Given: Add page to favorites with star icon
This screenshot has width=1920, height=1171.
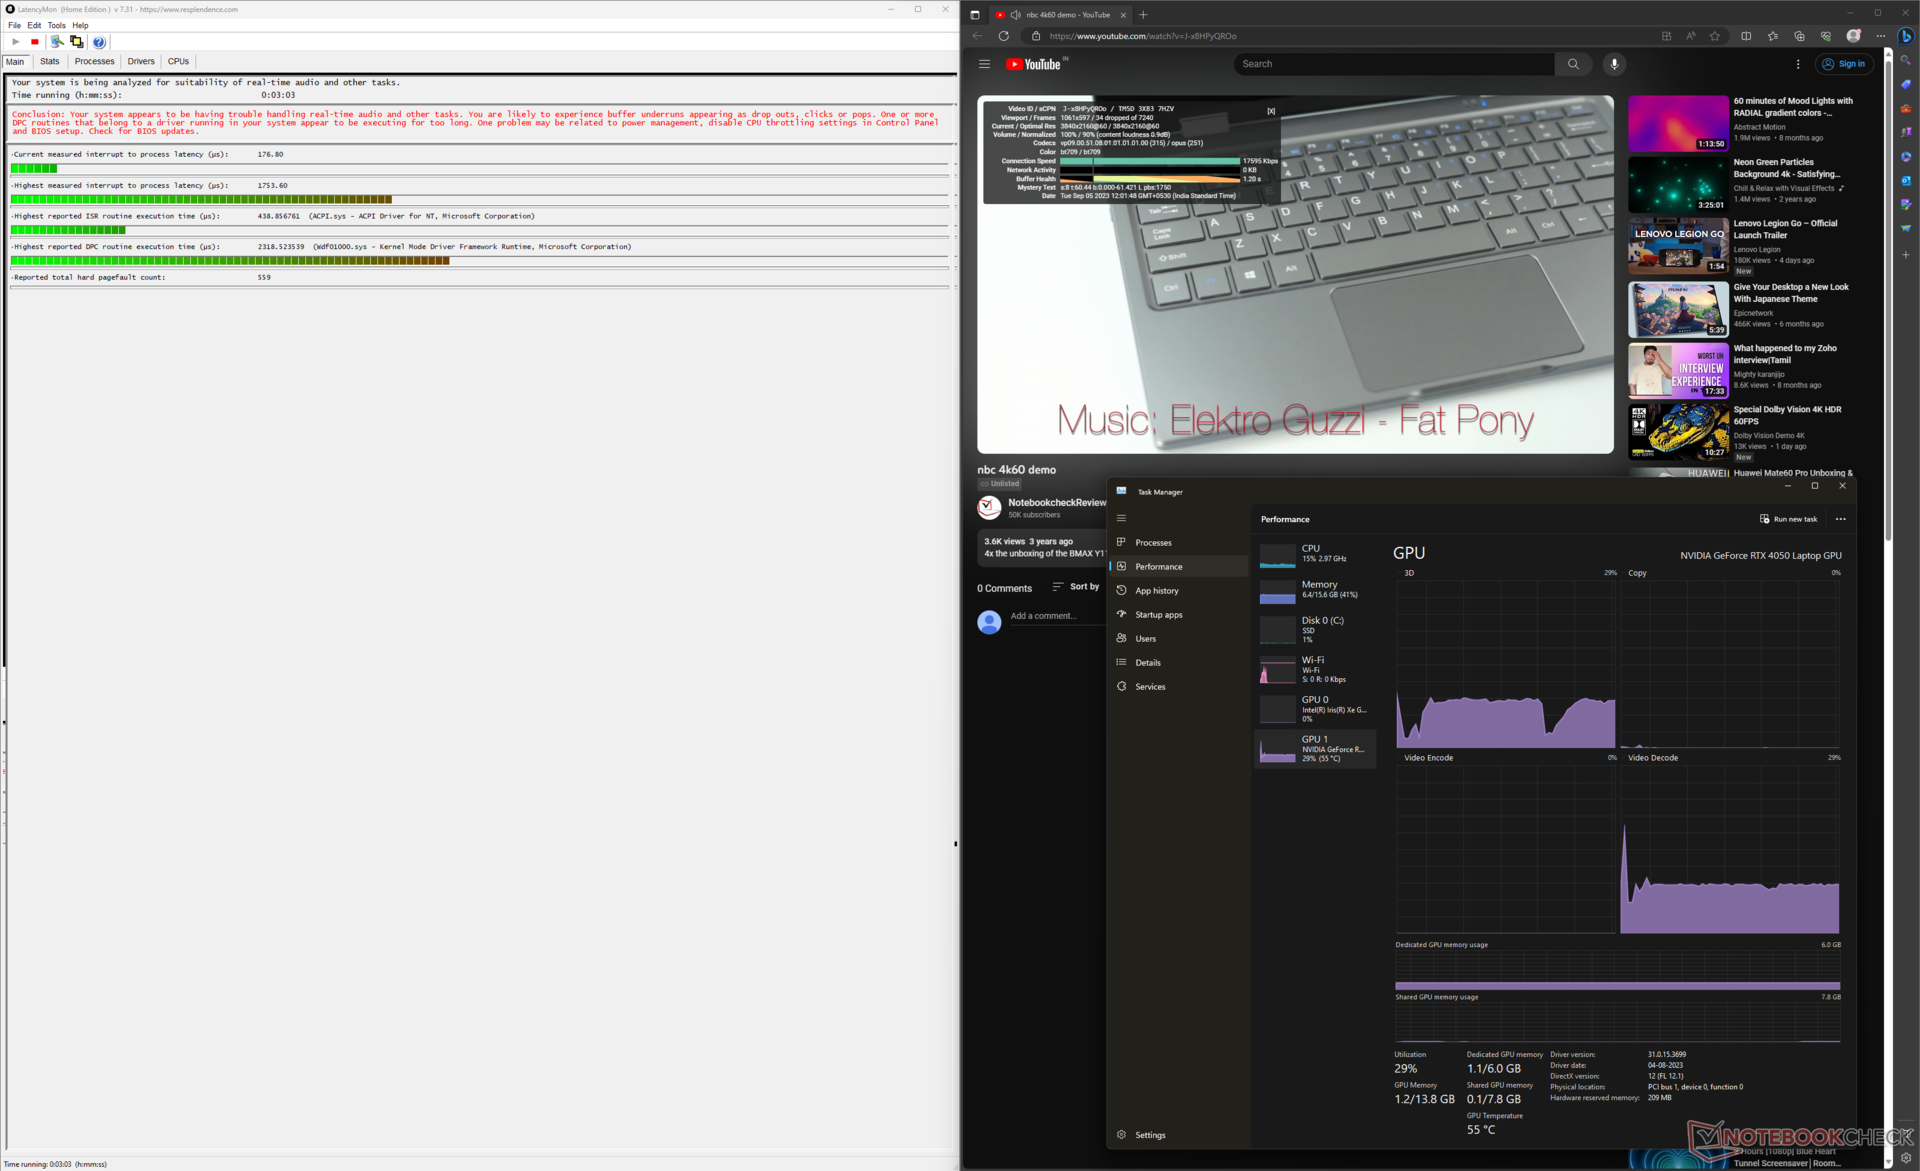Looking at the screenshot, I should click(x=1715, y=36).
